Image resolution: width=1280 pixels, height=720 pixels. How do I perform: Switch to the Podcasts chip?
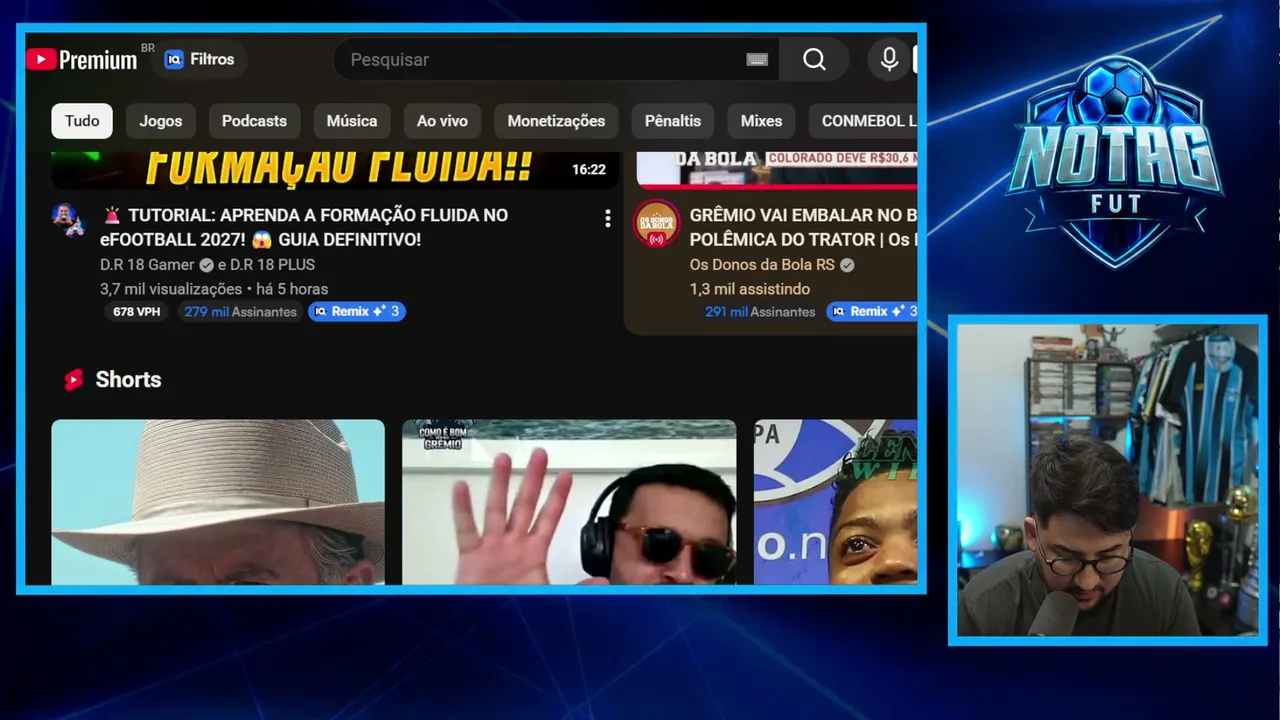pos(254,121)
